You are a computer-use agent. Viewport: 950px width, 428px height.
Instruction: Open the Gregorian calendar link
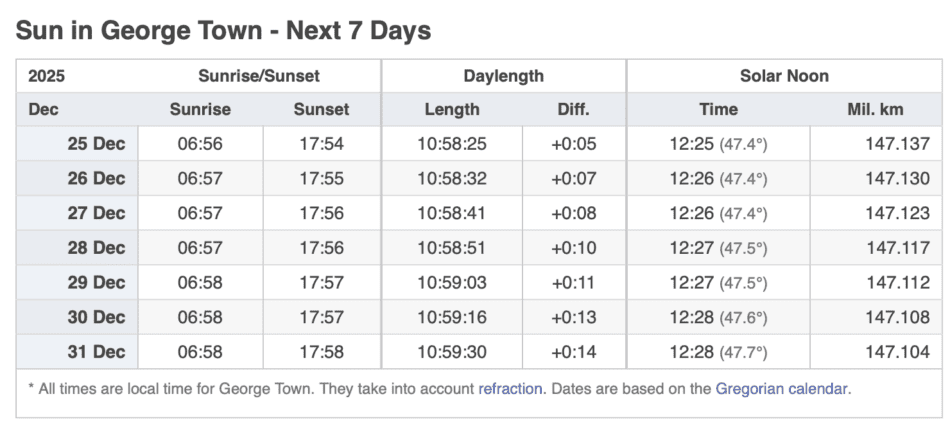[x=782, y=388]
